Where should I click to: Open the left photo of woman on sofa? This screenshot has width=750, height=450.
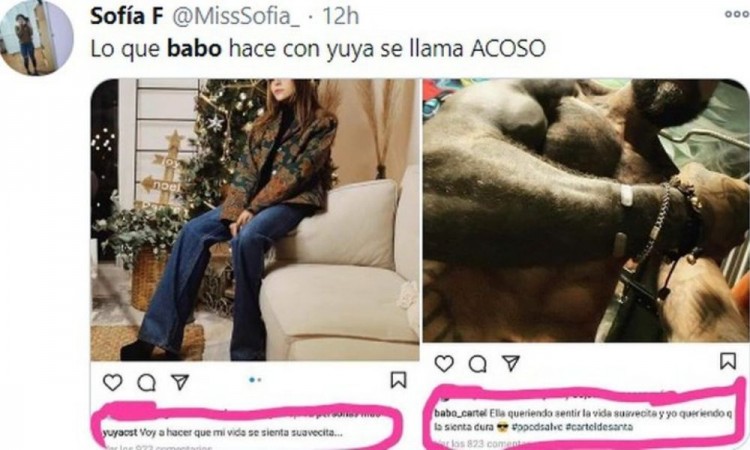pyautogui.click(x=255, y=220)
